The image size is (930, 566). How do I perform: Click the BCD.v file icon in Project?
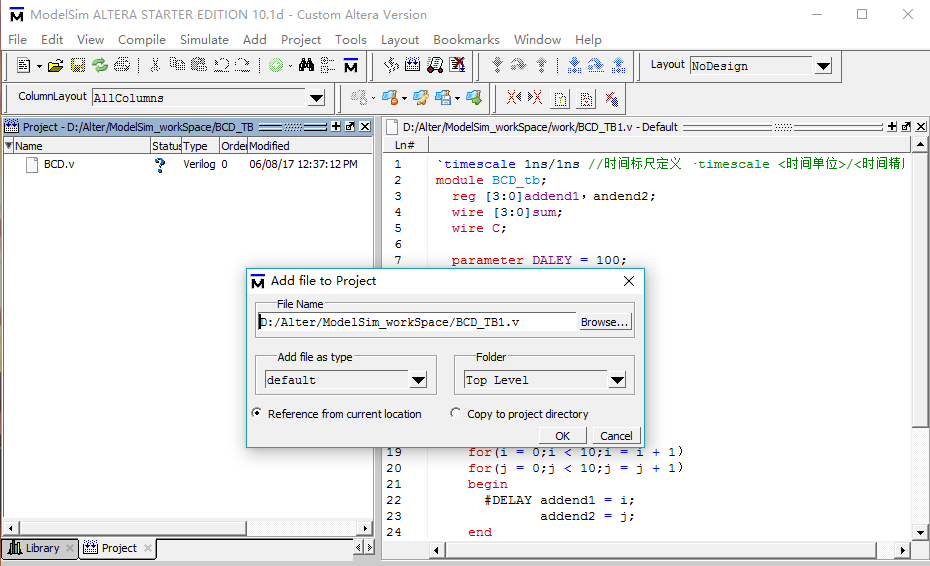point(32,164)
